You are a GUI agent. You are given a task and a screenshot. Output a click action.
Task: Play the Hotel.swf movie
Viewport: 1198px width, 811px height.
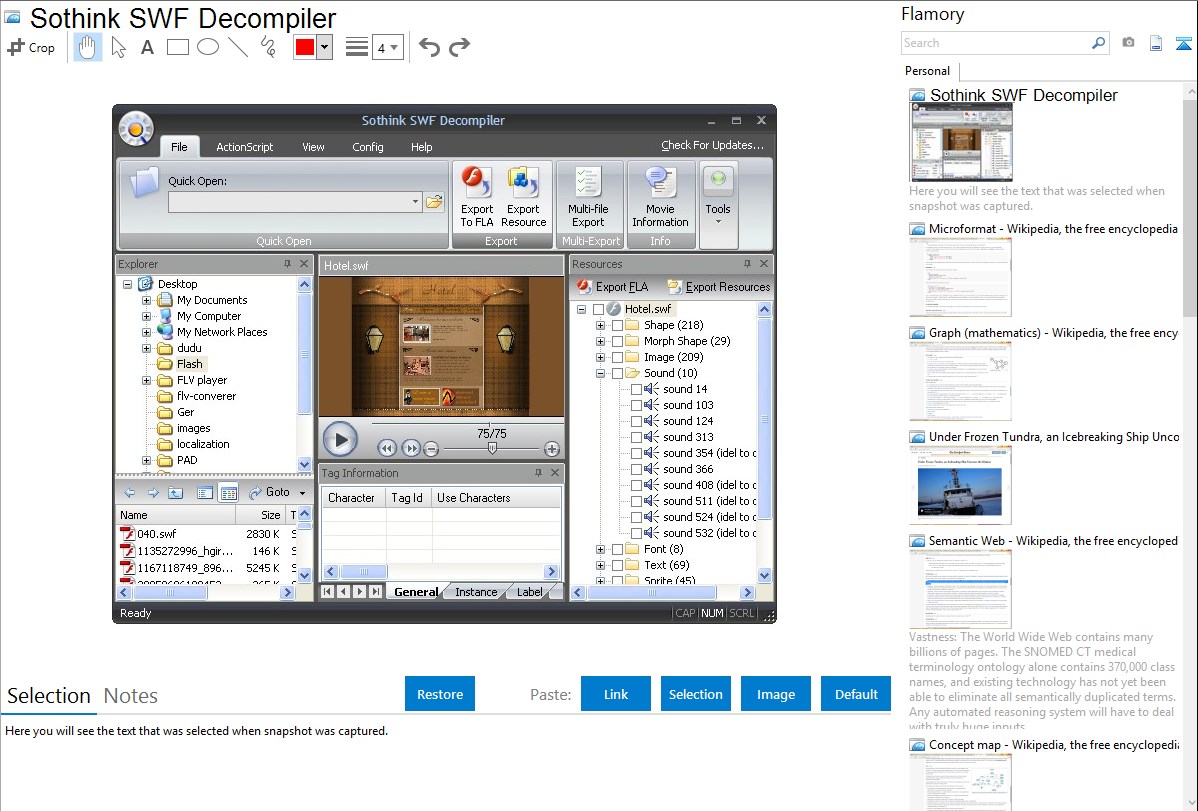pyautogui.click(x=340, y=440)
